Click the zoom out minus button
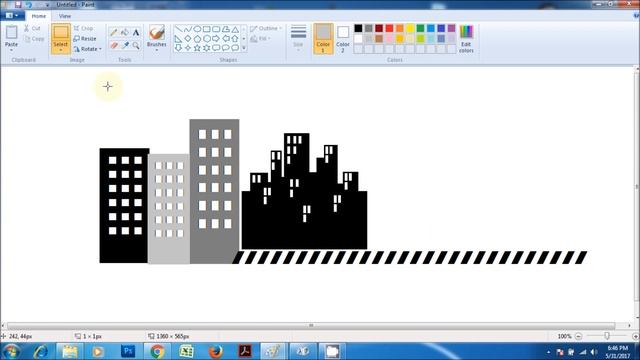Image resolution: width=640 pixels, height=360 pixels. point(578,336)
